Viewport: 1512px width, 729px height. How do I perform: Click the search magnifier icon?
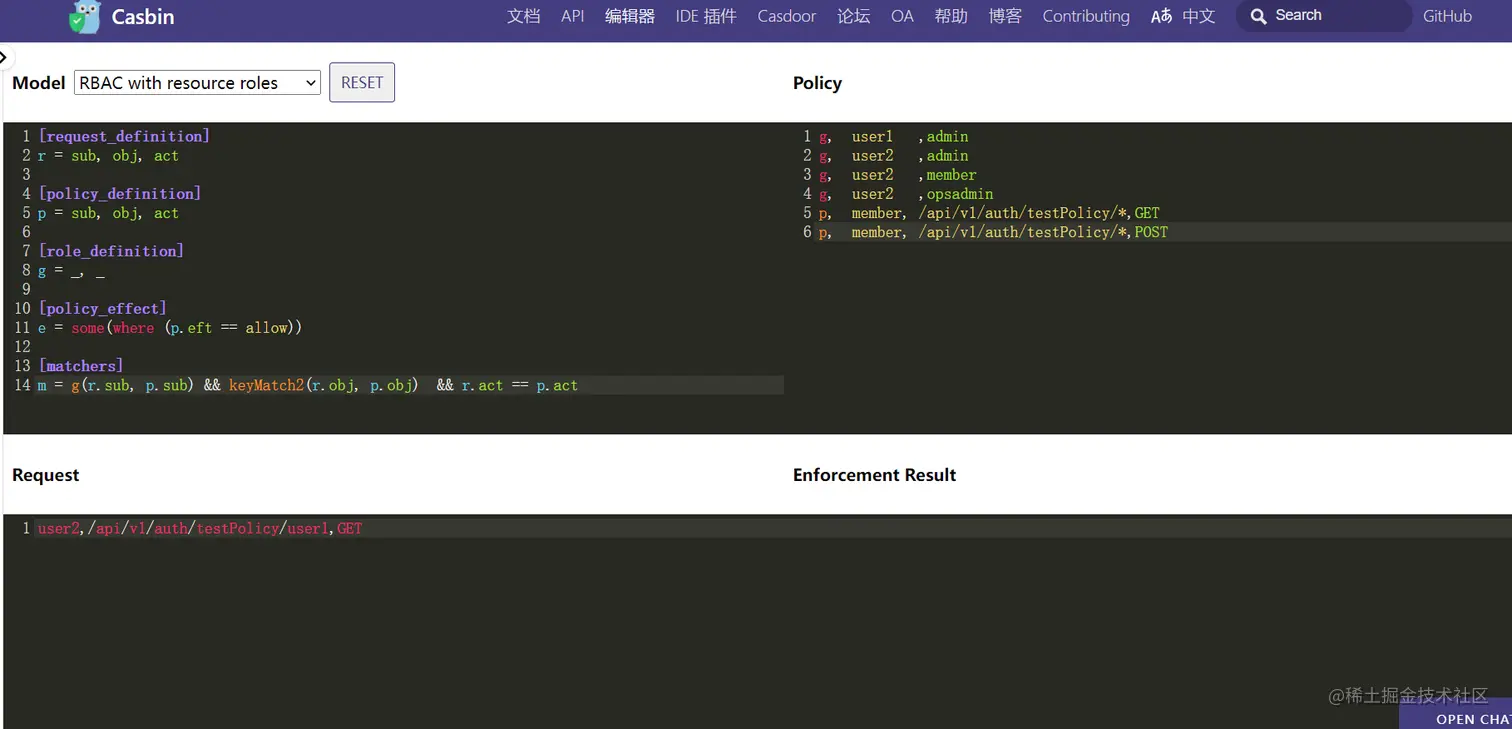tap(1259, 15)
